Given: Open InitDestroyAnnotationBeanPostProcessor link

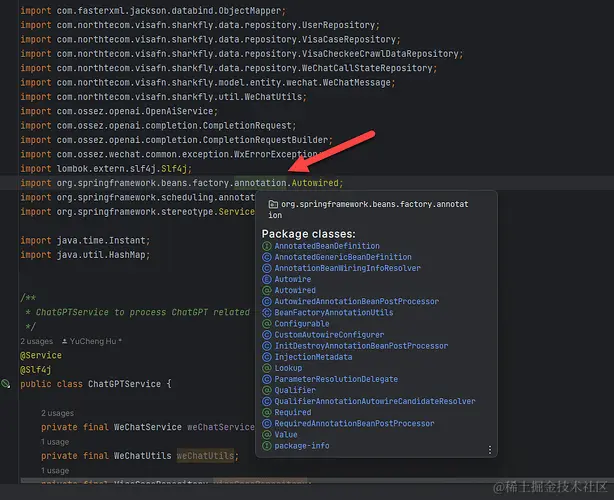Looking at the screenshot, I should [361, 346].
